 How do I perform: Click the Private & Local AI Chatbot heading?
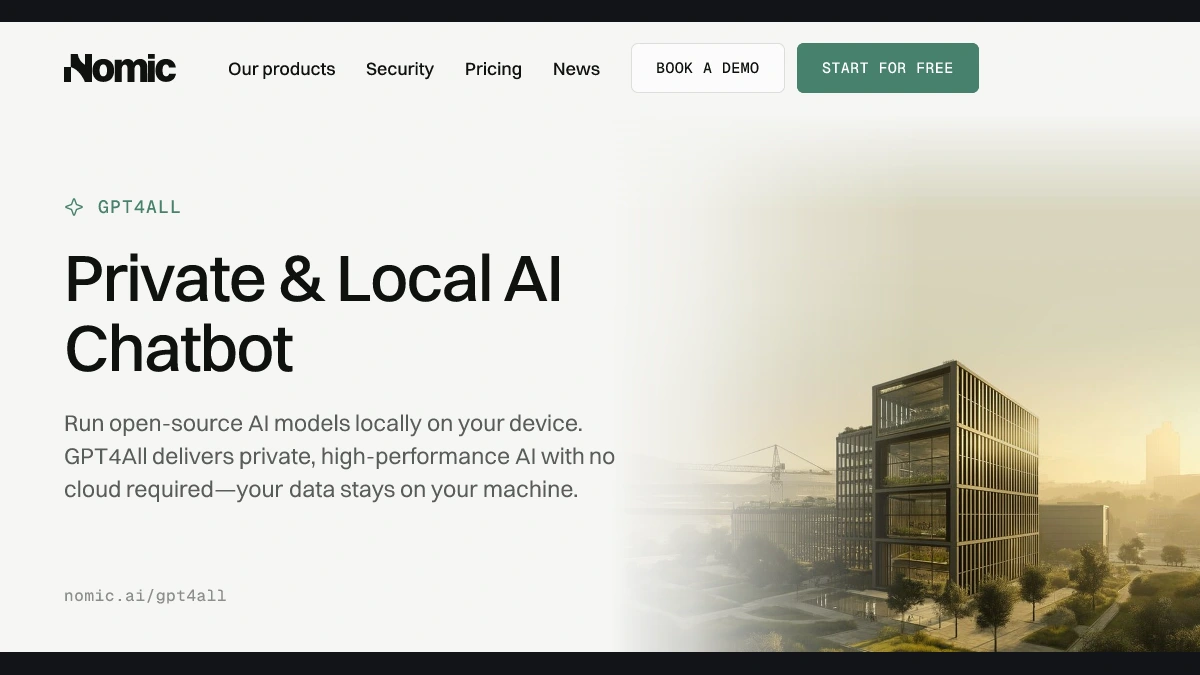[x=313, y=313]
